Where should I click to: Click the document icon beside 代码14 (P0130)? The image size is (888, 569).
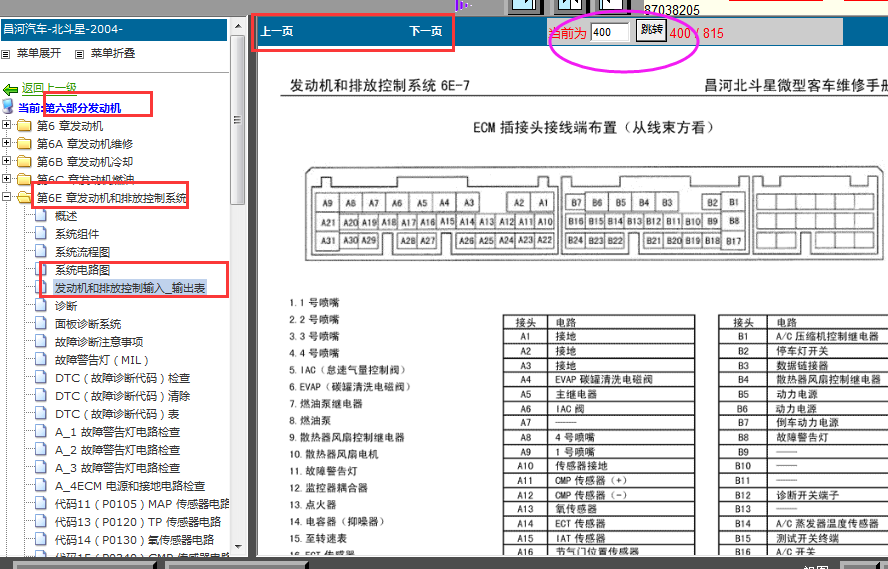(41, 540)
